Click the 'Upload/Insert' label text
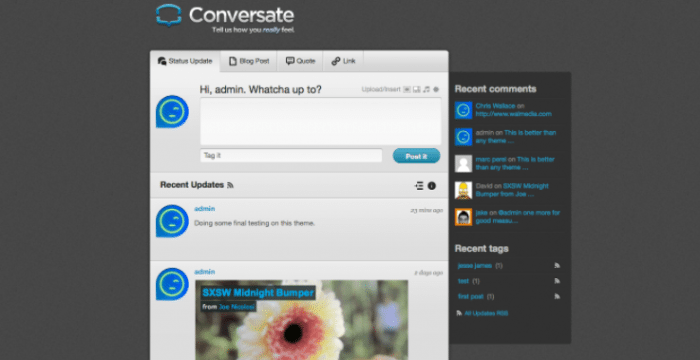Image resolution: width=700 pixels, height=360 pixels. pyautogui.click(x=381, y=89)
